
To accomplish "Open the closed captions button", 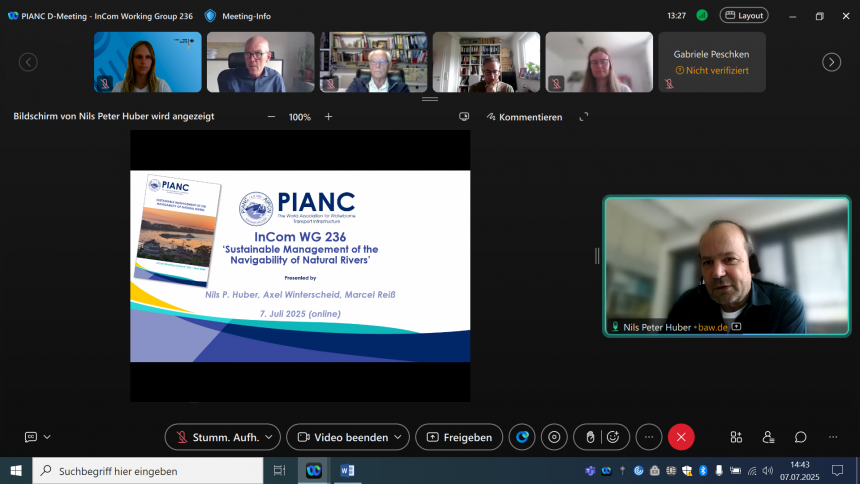I will [31, 437].
